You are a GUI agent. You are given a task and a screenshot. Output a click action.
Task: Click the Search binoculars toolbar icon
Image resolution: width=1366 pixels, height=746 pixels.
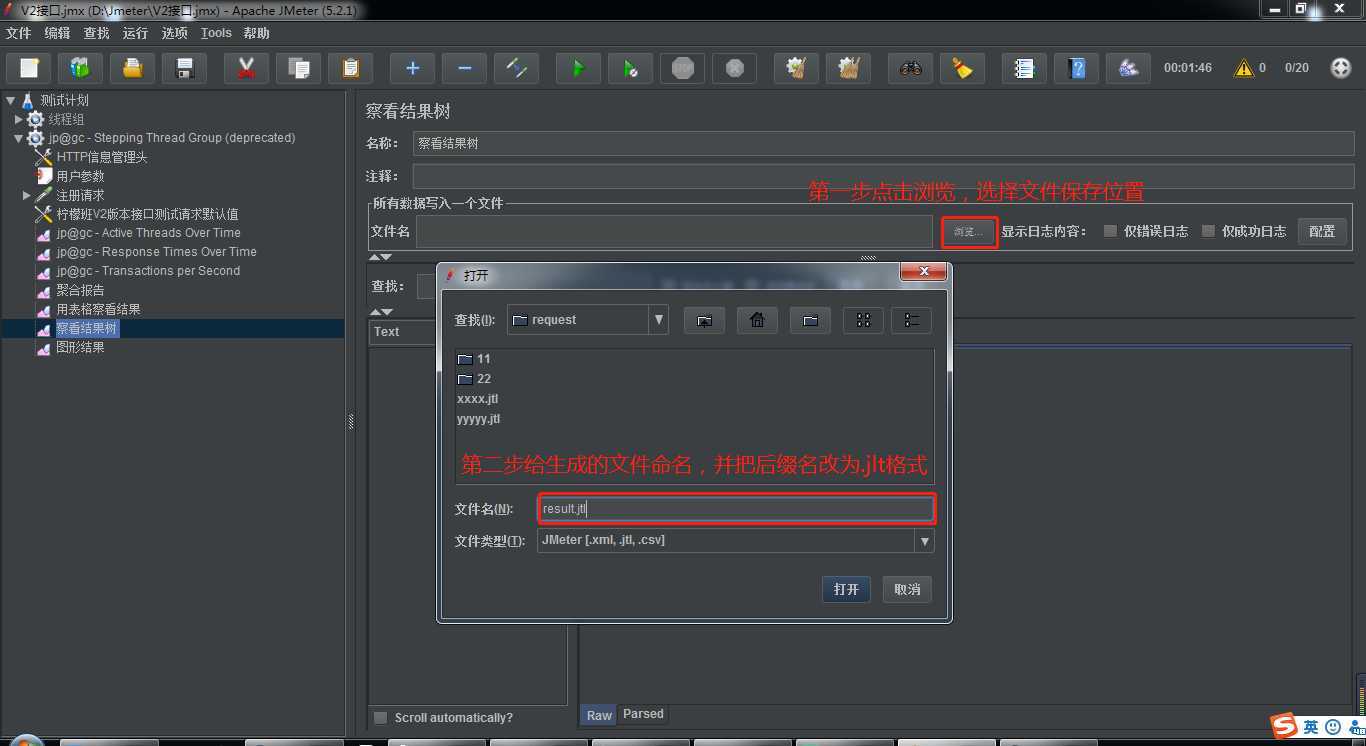pyautogui.click(x=910, y=68)
